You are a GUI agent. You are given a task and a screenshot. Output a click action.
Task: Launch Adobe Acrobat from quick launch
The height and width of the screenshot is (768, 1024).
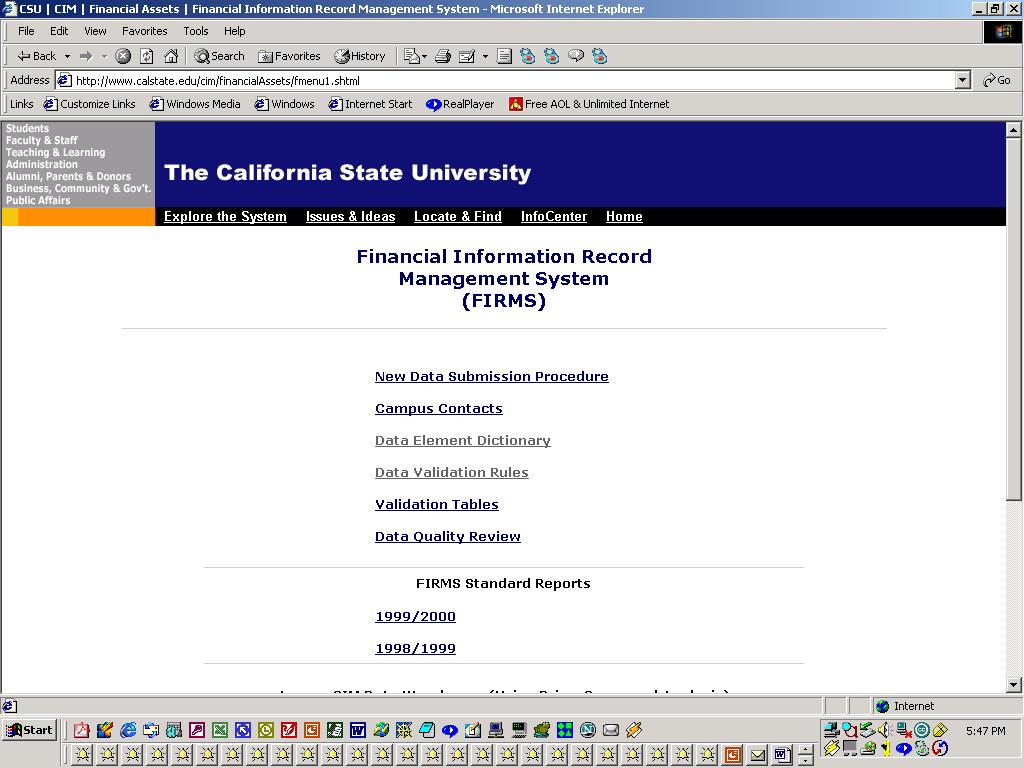(x=81, y=730)
